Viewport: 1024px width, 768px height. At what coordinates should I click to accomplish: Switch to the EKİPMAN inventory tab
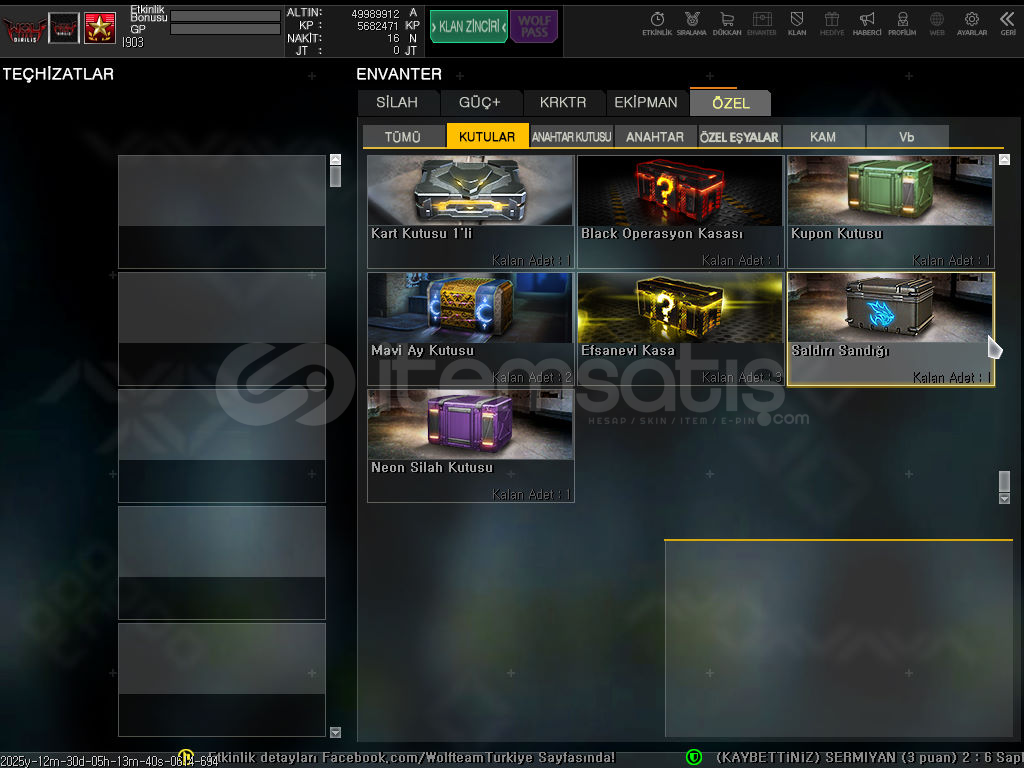coord(646,103)
